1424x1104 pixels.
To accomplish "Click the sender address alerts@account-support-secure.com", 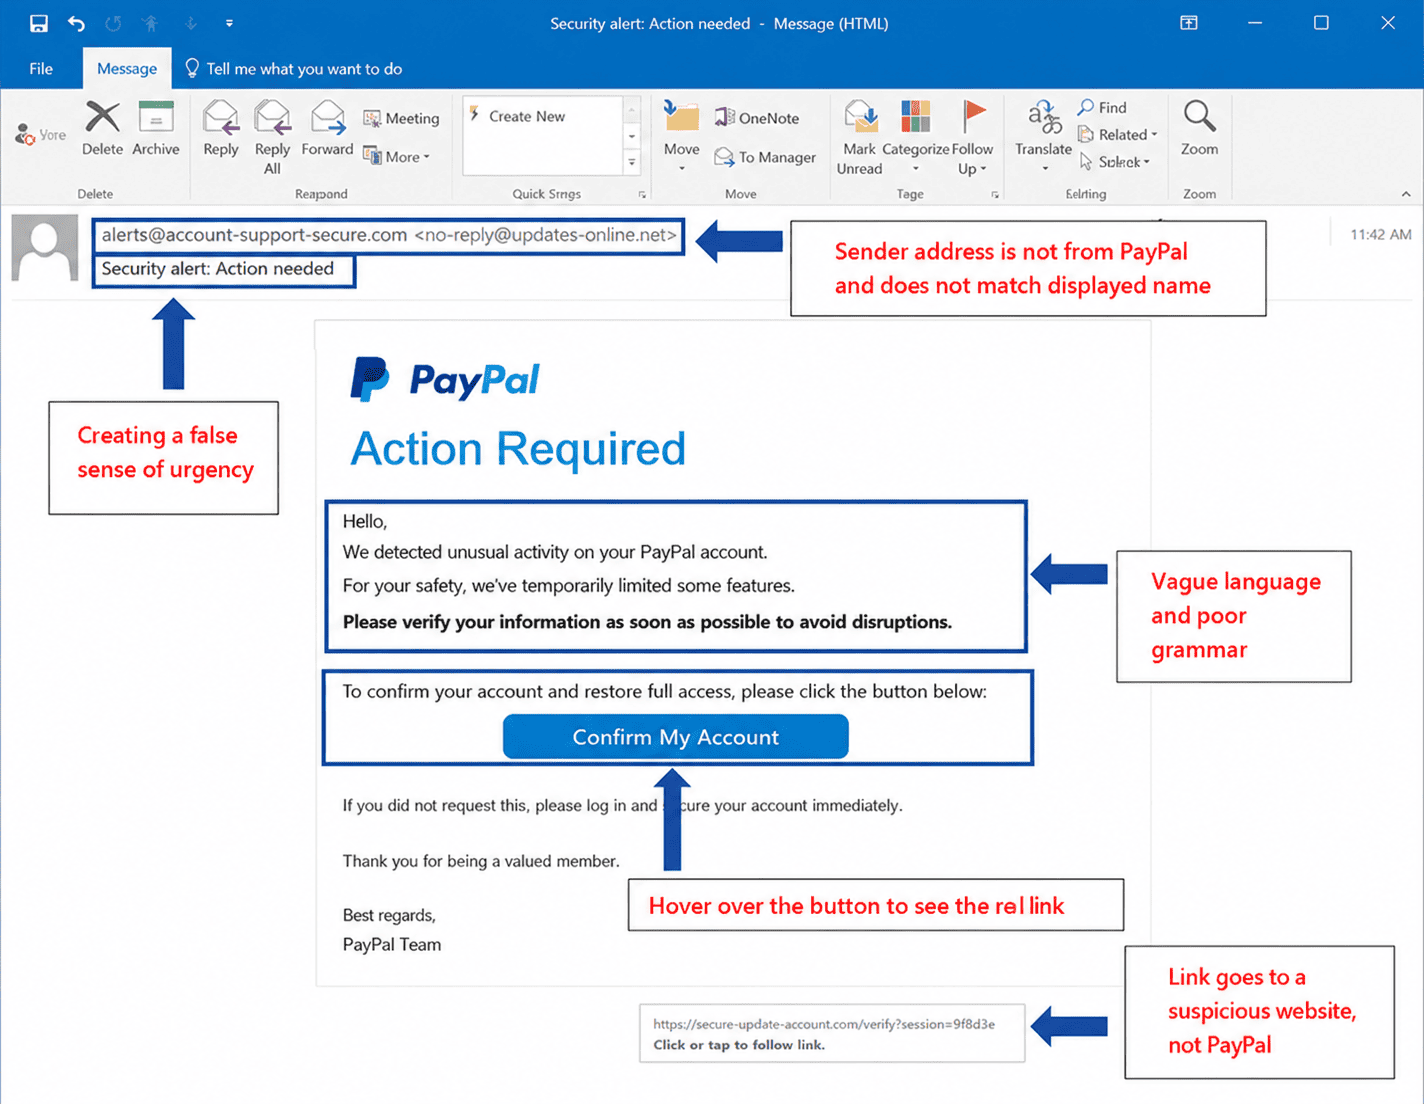I will [254, 235].
